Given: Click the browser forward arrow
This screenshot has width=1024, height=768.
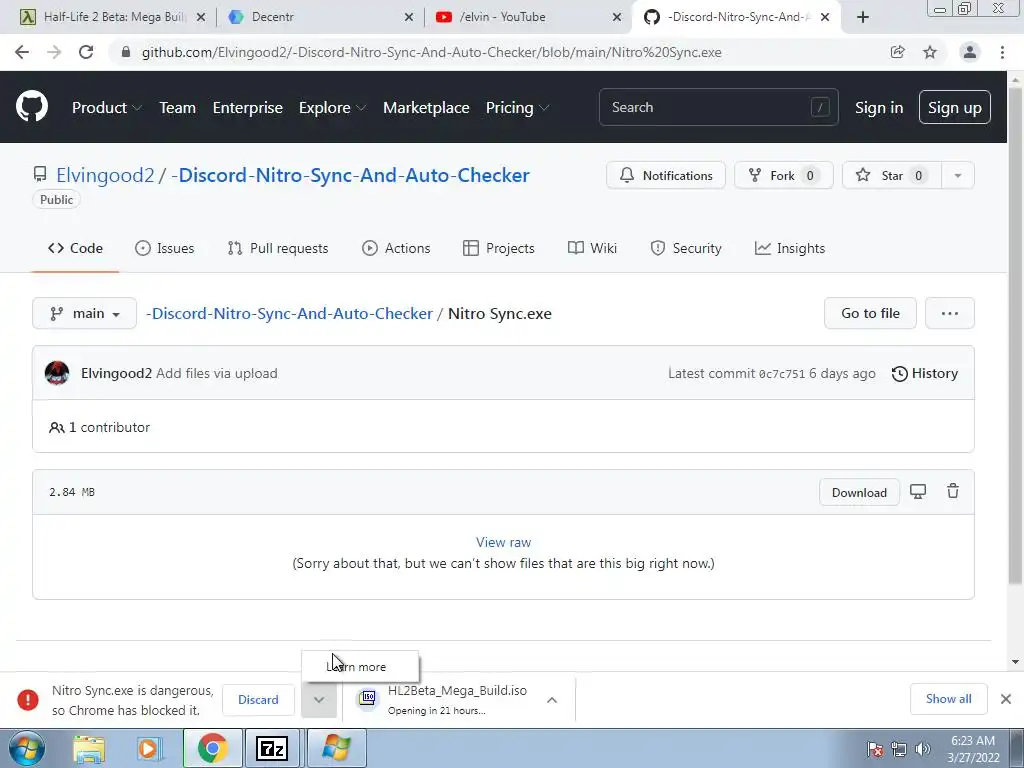Looking at the screenshot, I should [x=54, y=52].
